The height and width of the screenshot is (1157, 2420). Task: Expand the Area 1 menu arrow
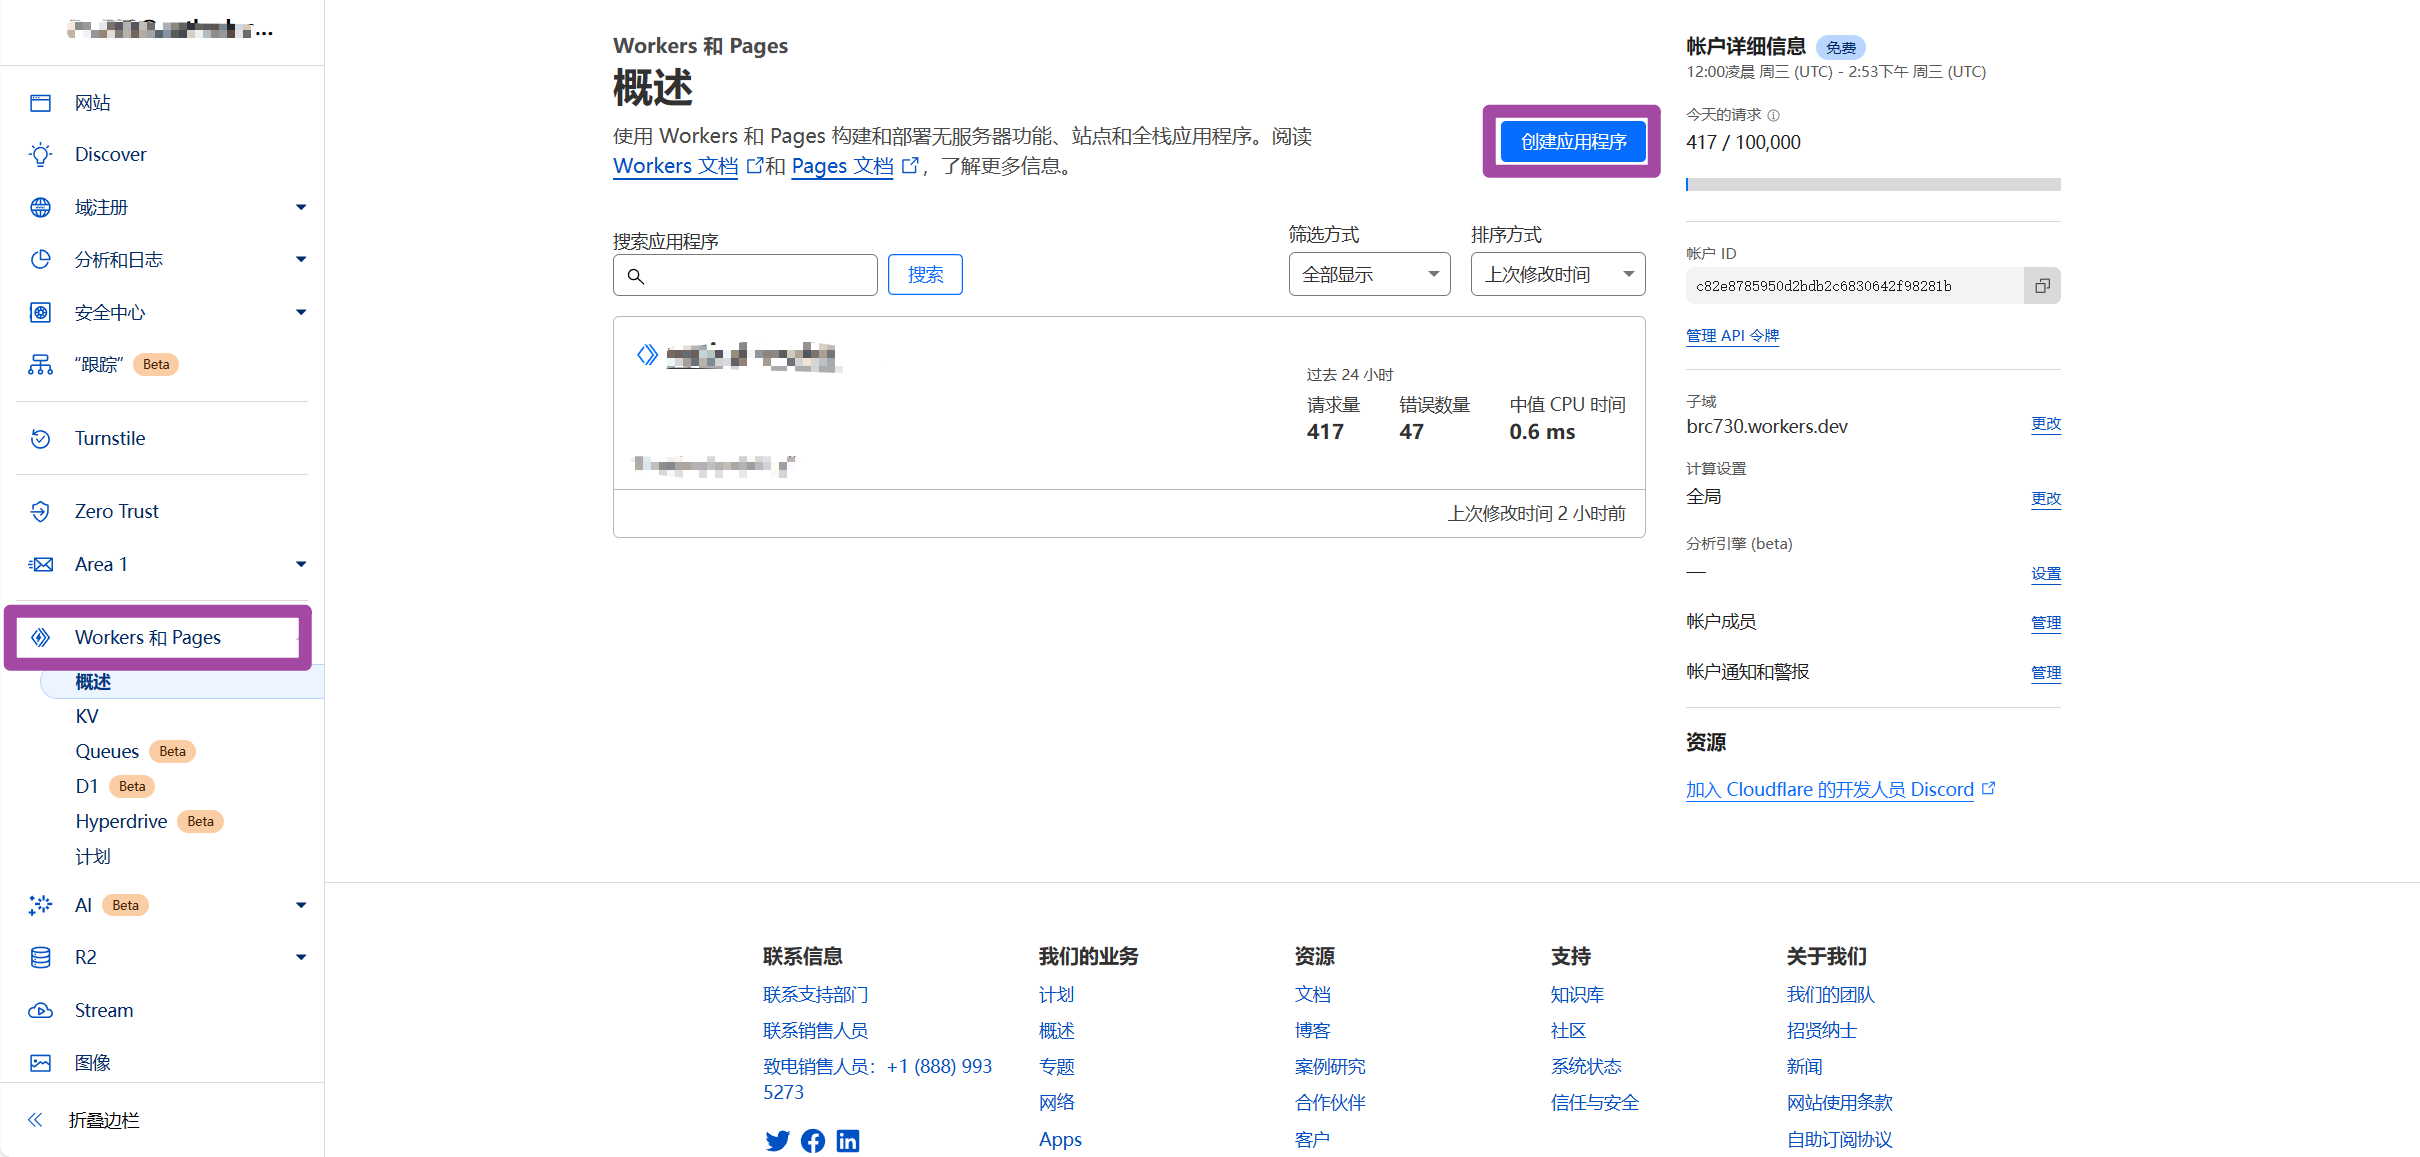pos(301,564)
